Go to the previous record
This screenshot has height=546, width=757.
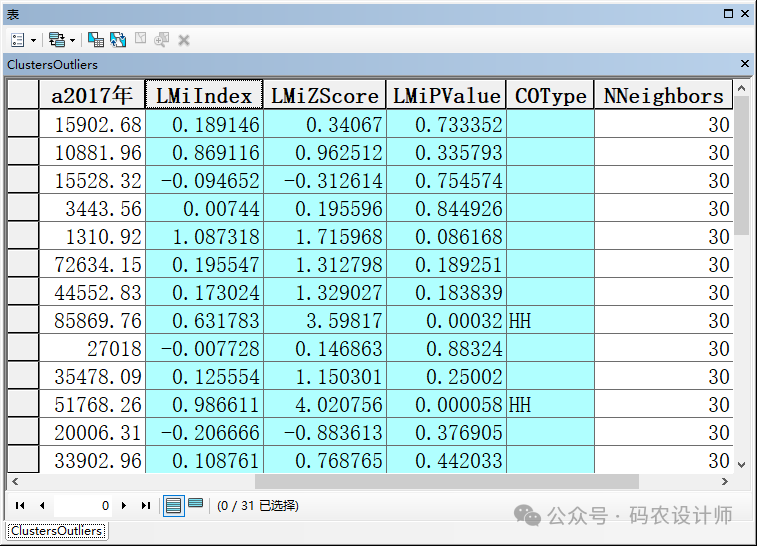tap(42, 506)
